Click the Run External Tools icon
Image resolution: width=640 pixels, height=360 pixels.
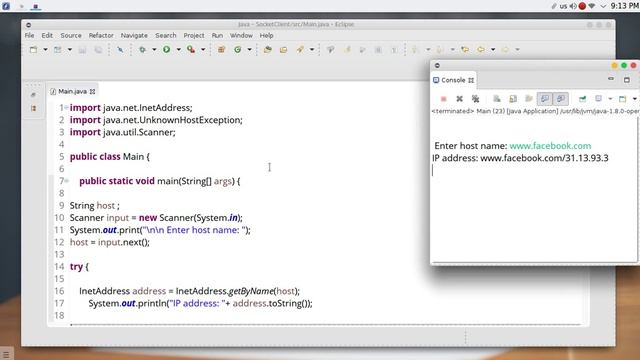pyautogui.click(x=191, y=50)
